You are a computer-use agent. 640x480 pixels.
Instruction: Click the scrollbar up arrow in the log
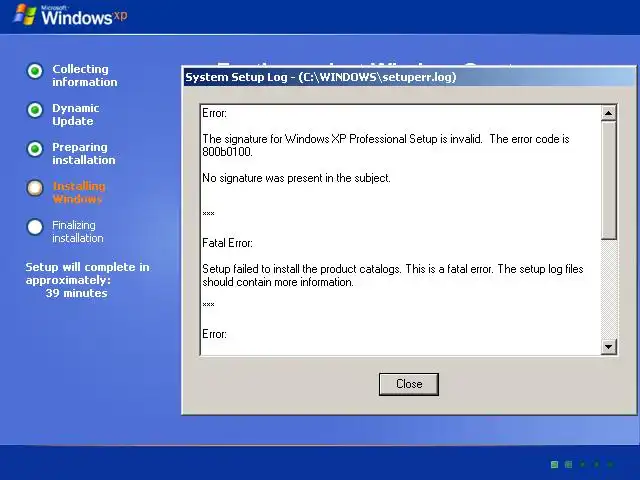click(x=608, y=113)
